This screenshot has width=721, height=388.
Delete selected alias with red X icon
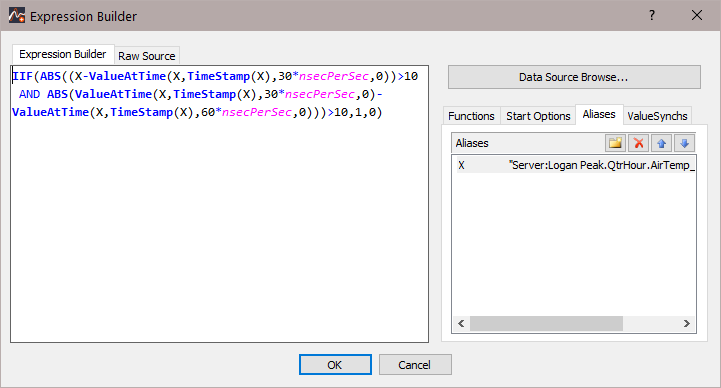pyautogui.click(x=638, y=143)
